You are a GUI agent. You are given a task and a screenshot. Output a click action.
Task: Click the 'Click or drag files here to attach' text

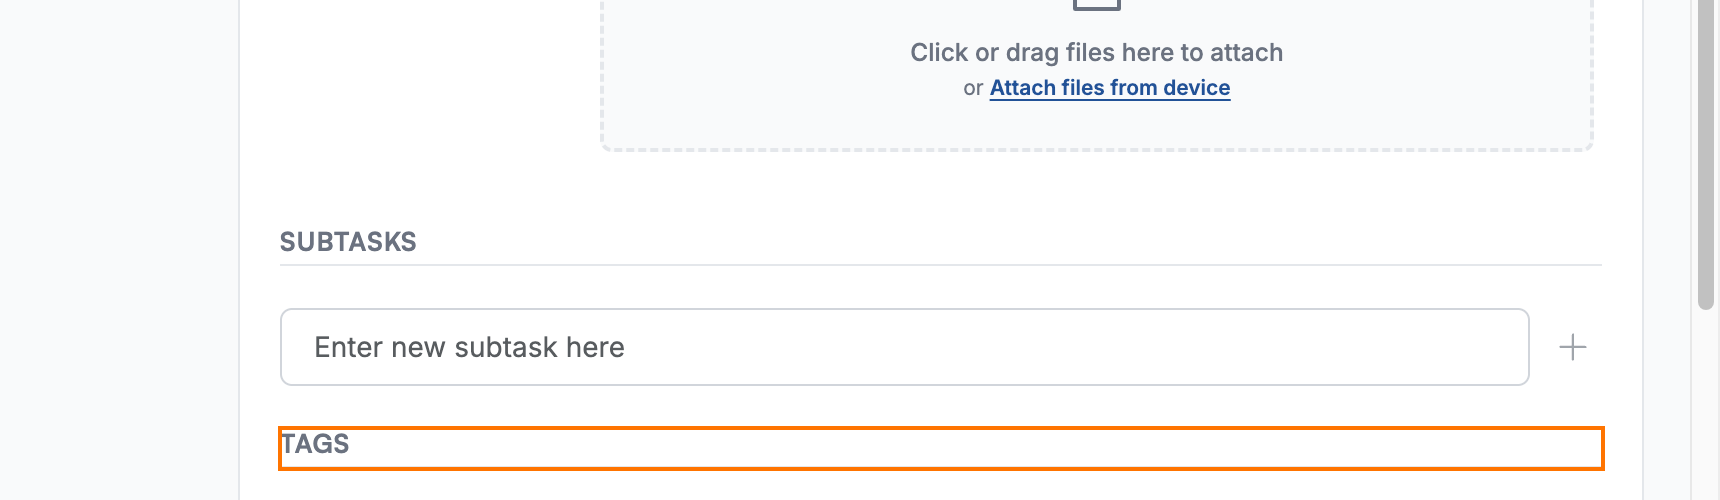pos(1097,52)
